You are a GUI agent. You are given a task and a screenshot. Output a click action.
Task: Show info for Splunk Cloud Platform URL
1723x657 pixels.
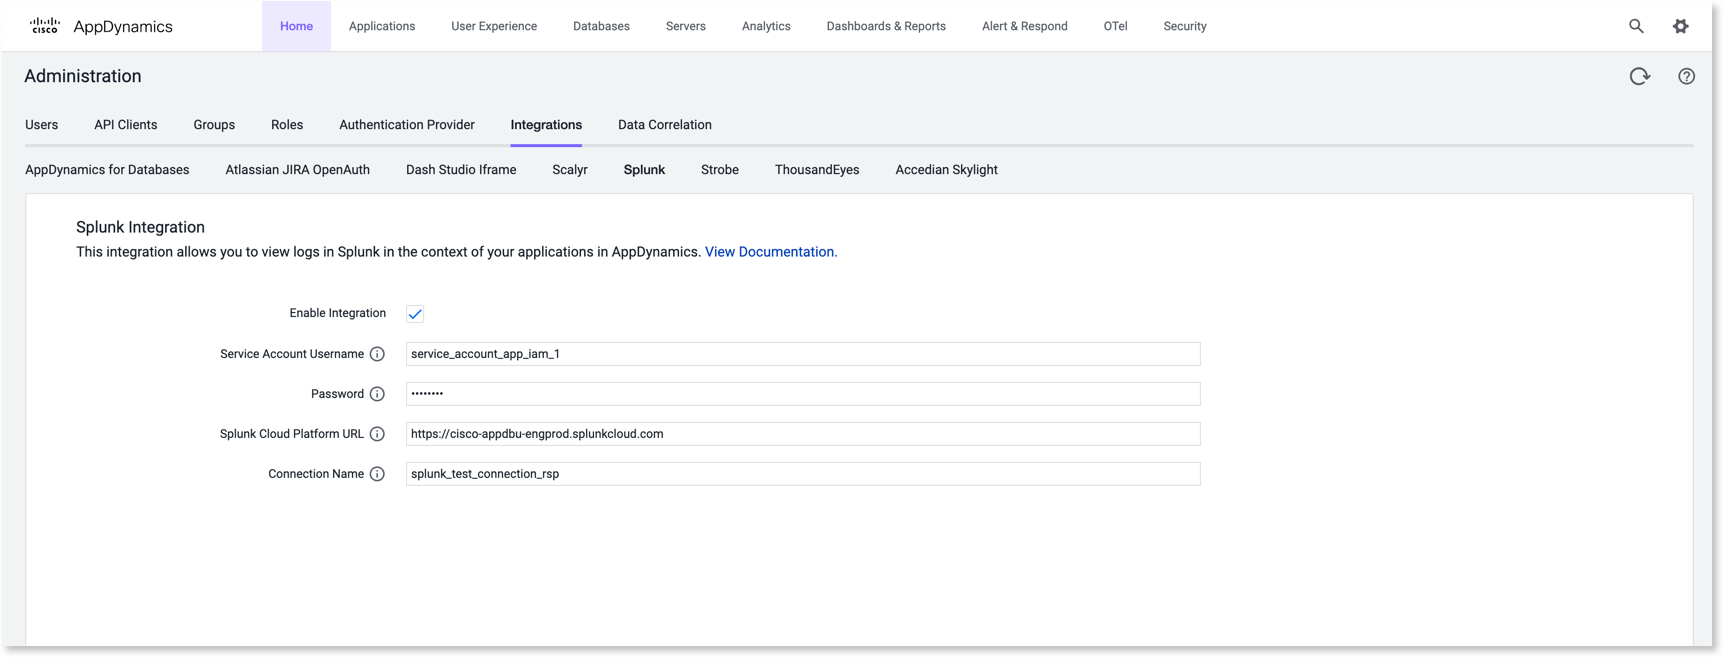click(x=377, y=434)
